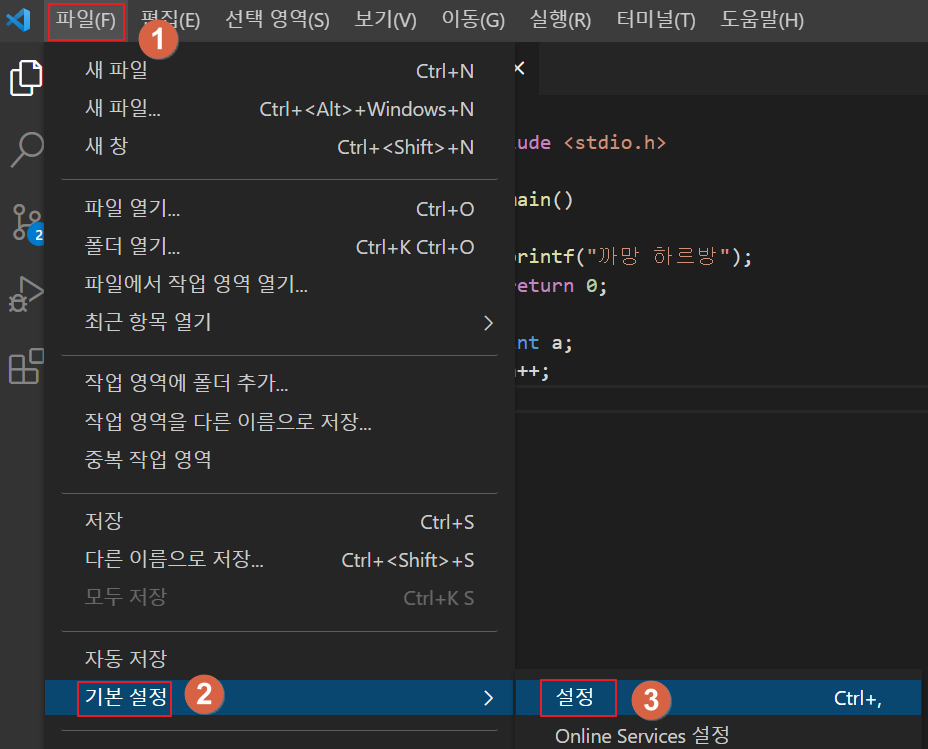
Task: Expand the 기본 설정 submenu
Action: click(124, 698)
